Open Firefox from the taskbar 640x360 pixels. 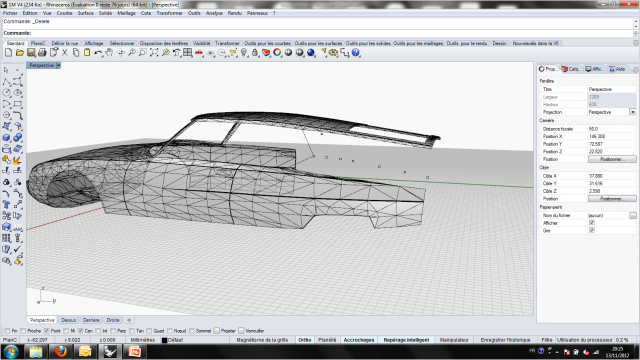point(60,351)
